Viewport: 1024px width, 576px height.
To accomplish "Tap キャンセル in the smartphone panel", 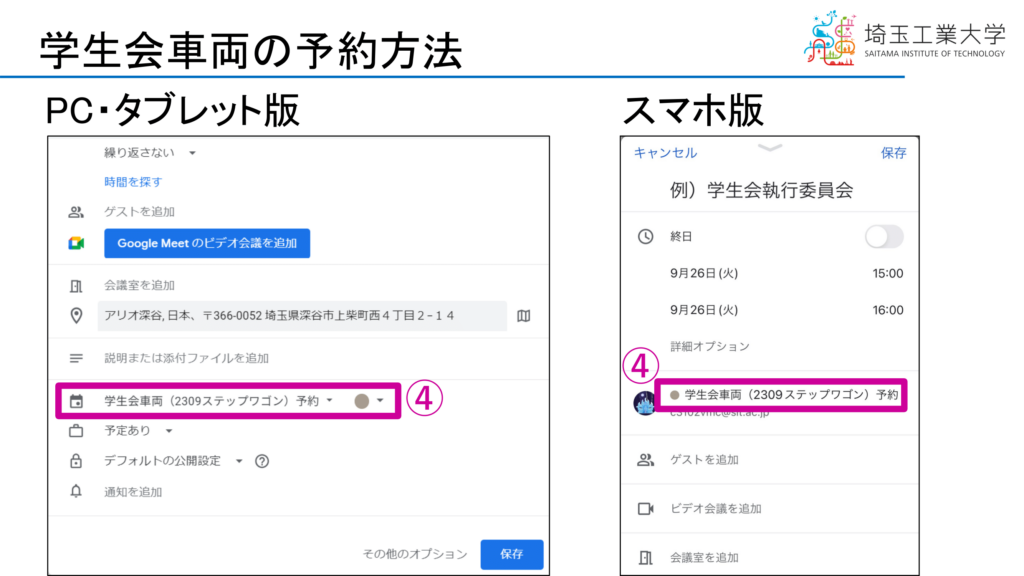I will coord(665,153).
